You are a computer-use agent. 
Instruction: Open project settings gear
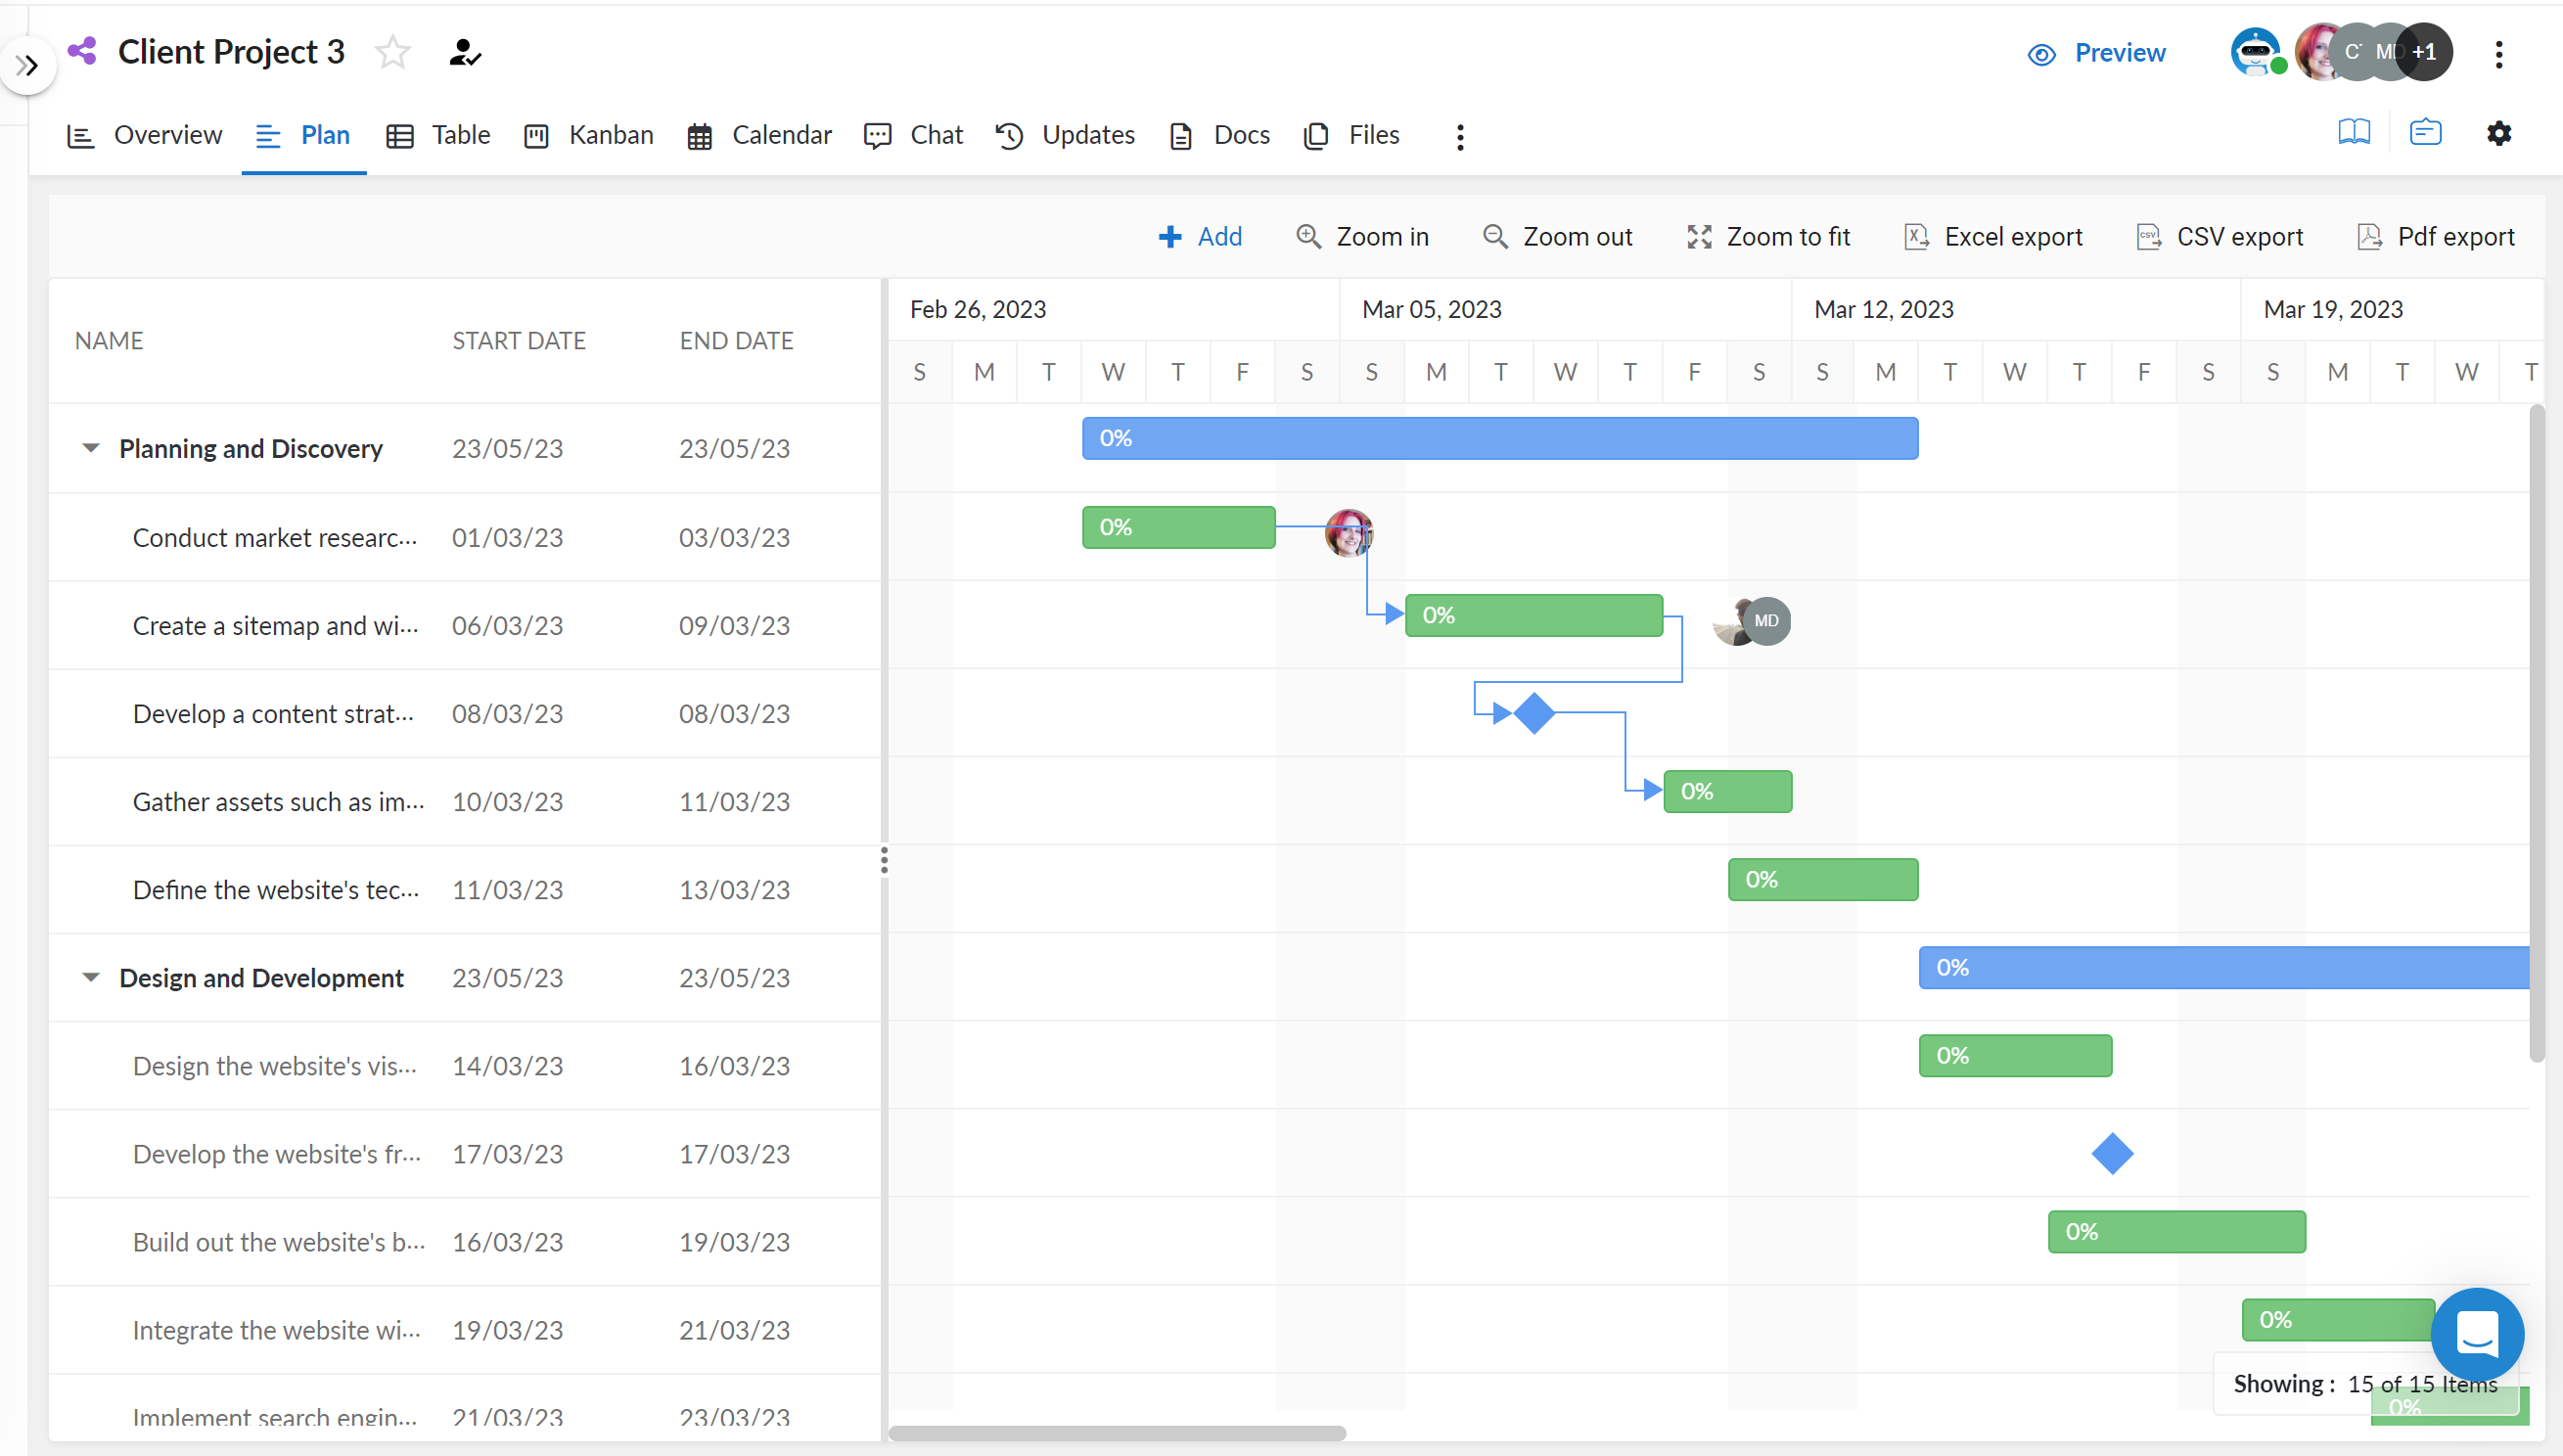tap(2498, 133)
